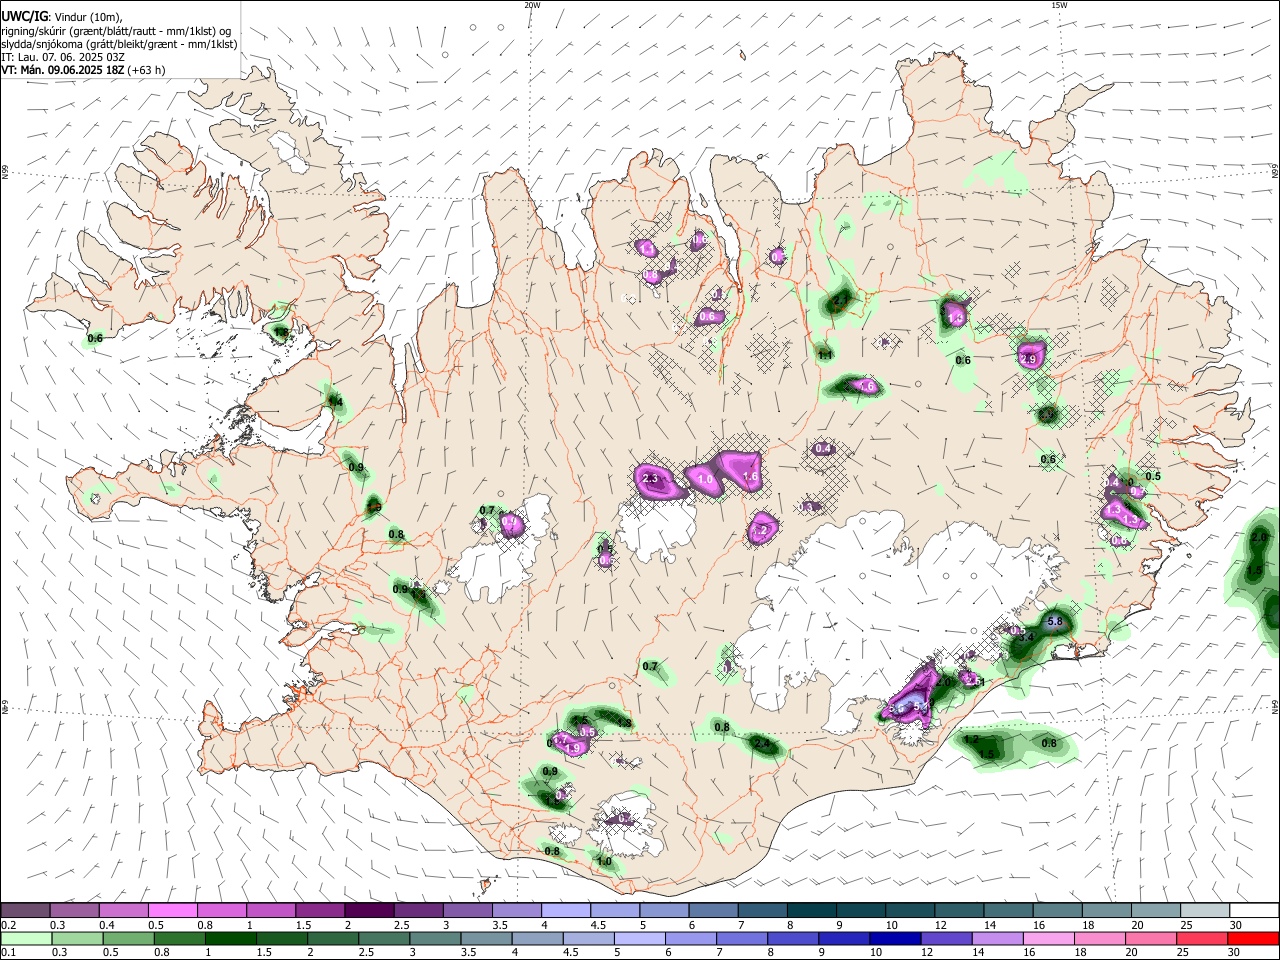
Task: Click the 'slydda/snjókoma' legend description line
Action: pos(119,44)
